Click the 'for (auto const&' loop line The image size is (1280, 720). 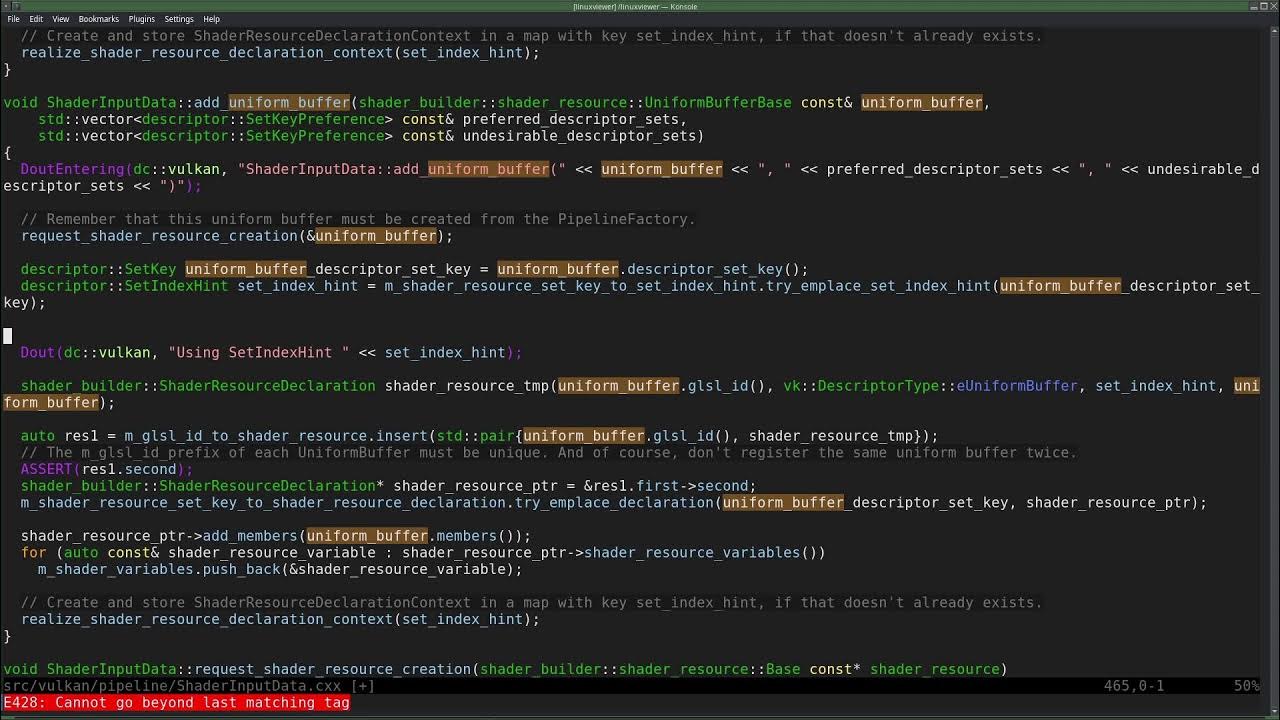point(423,552)
